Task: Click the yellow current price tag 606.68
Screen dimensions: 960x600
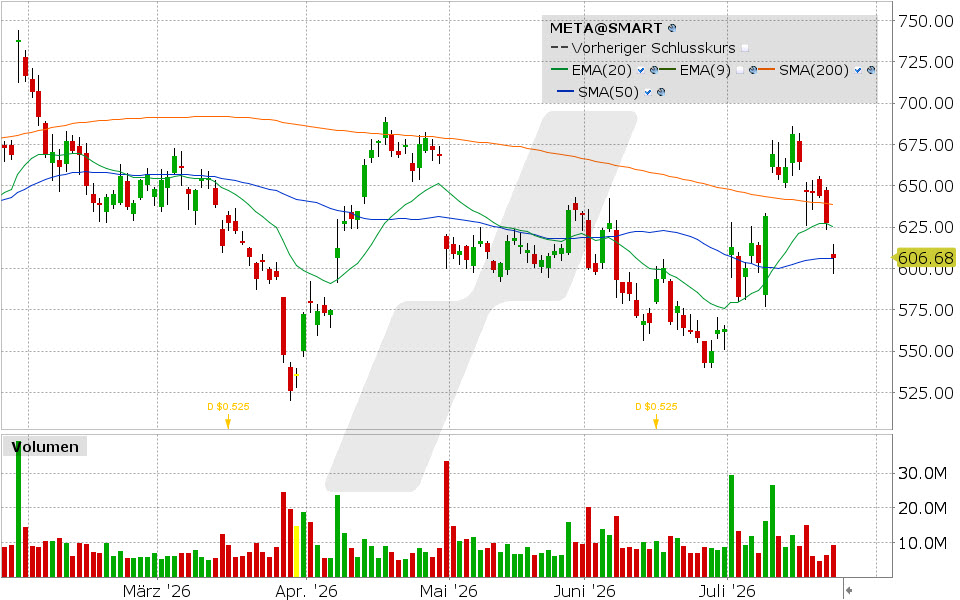Action: pos(924,258)
